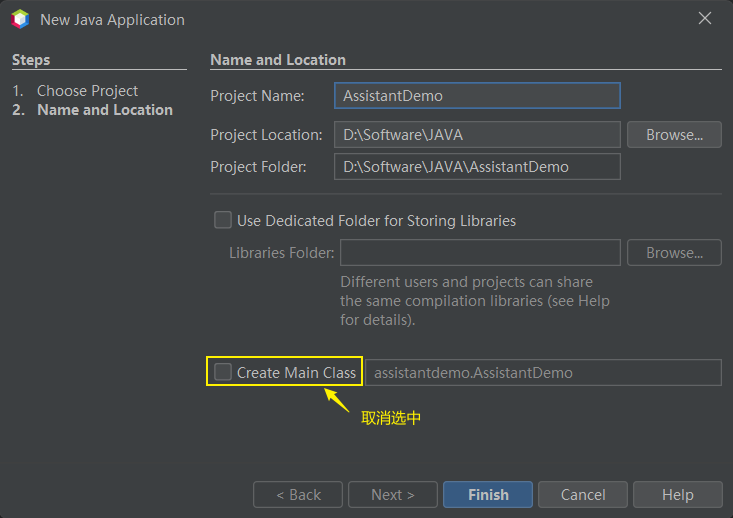Click the Libraries Folder text field
Image resolution: width=733 pixels, height=518 pixels.
pyautogui.click(x=480, y=253)
